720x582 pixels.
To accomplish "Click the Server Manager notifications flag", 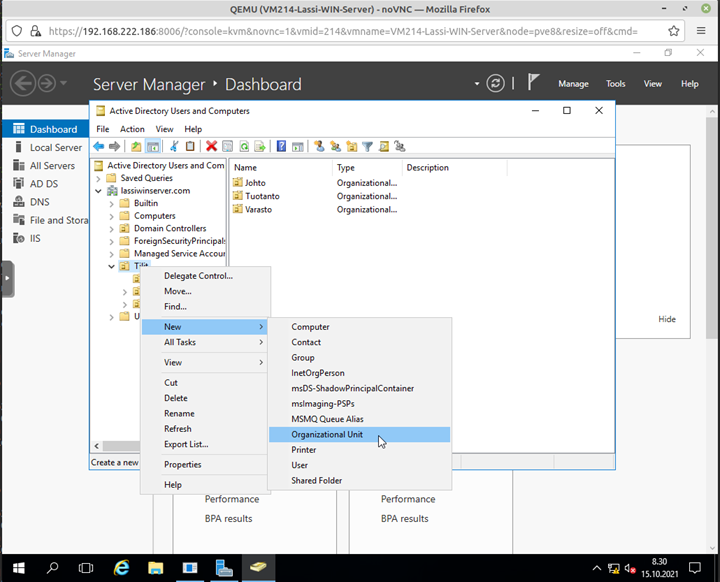I will (x=533, y=83).
